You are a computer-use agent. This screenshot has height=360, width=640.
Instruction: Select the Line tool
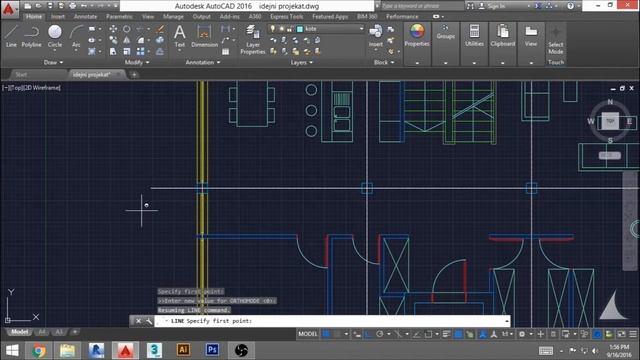(x=11, y=36)
